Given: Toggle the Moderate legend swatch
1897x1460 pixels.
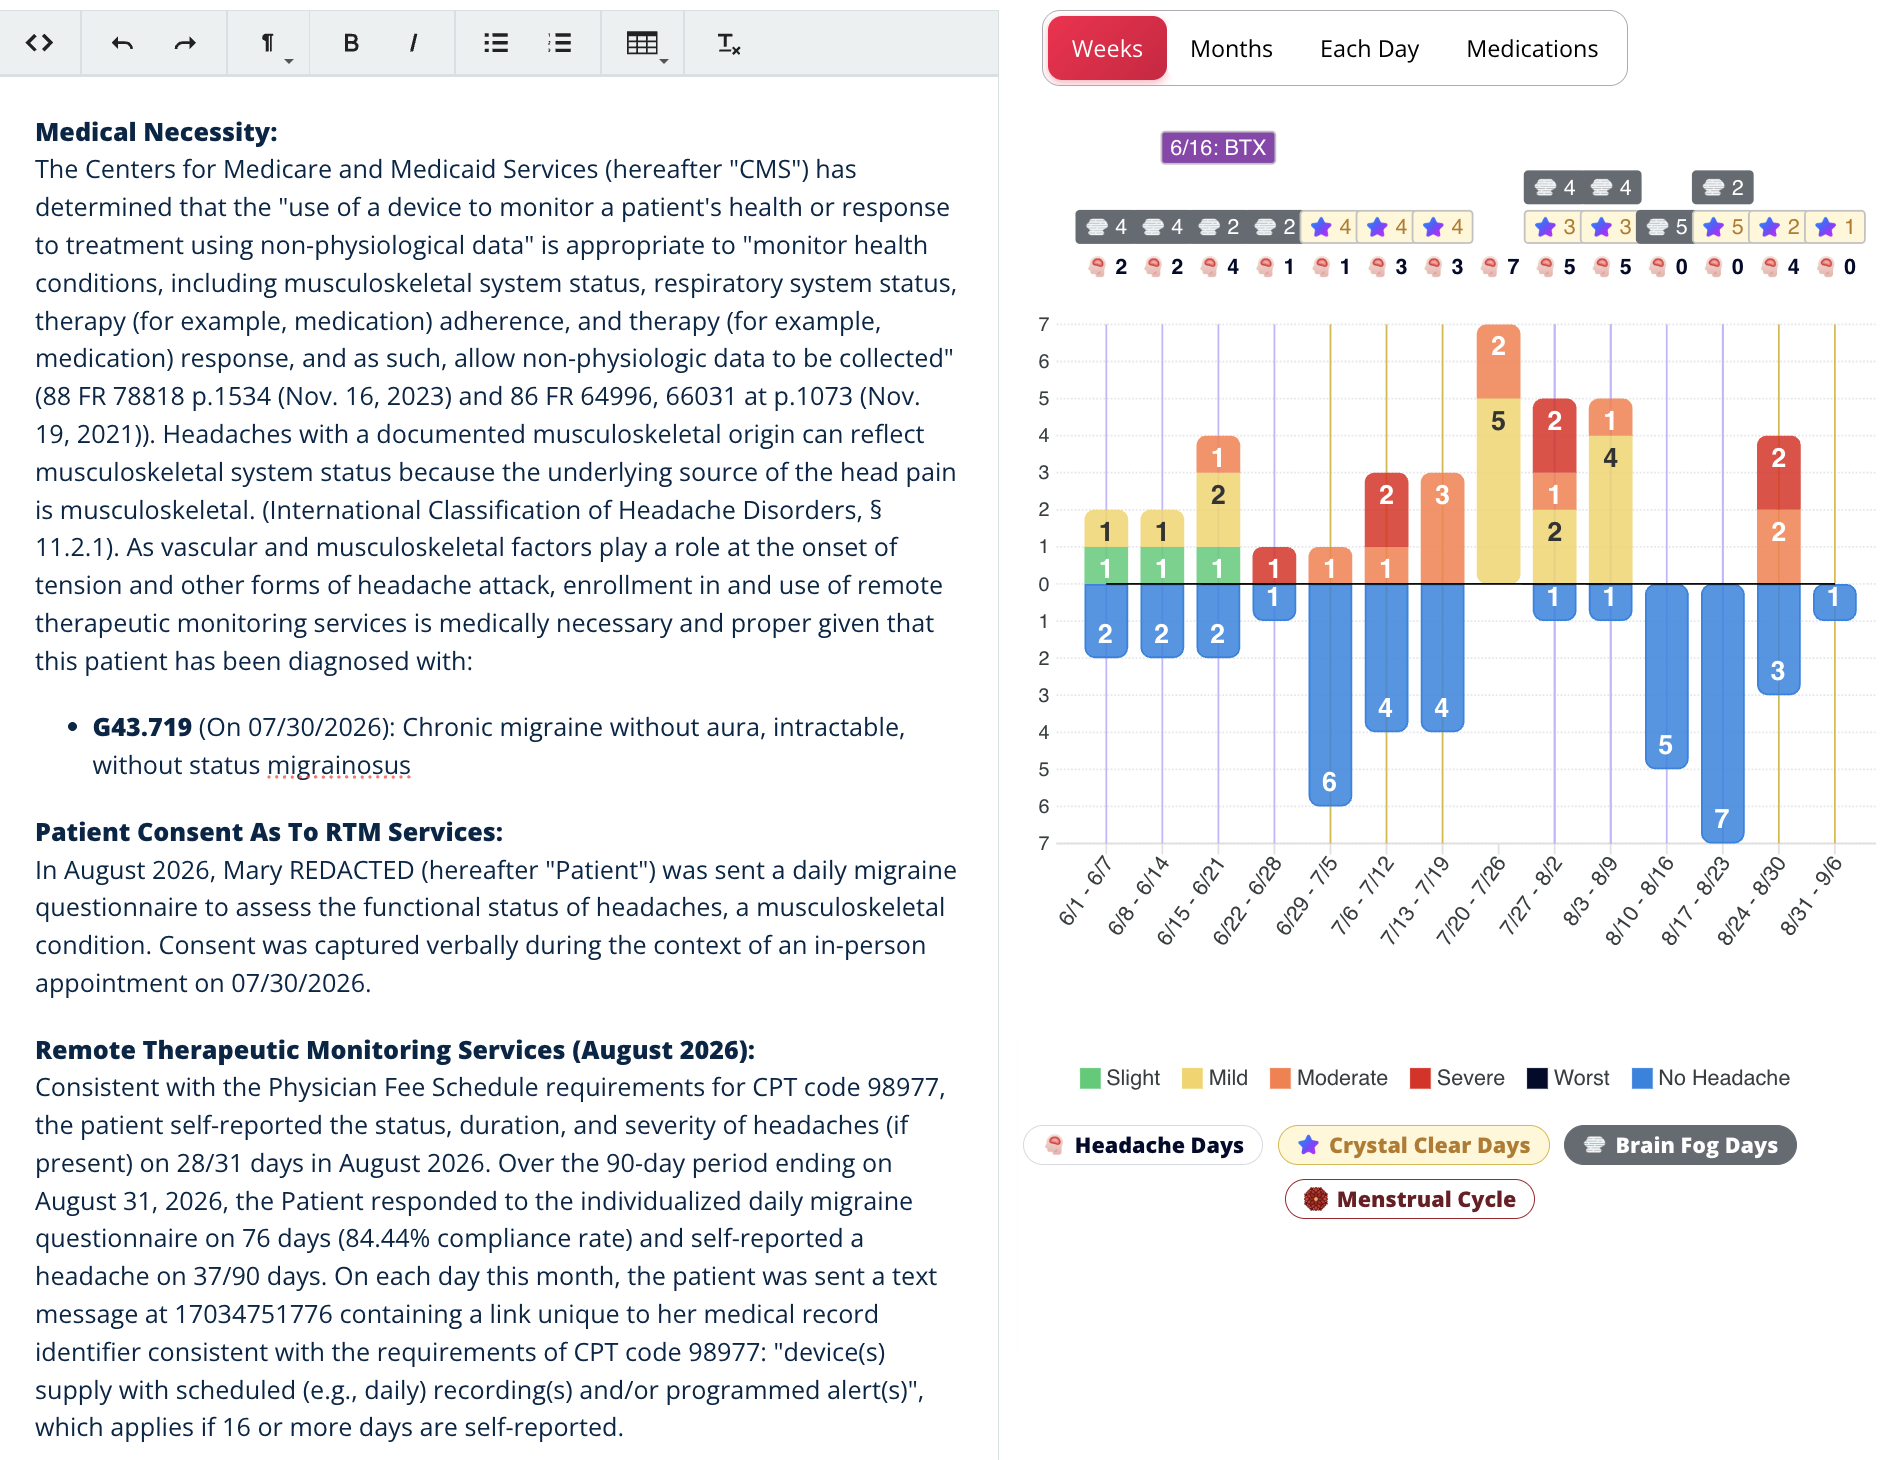Looking at the screenshot, I should 1280,1078.
